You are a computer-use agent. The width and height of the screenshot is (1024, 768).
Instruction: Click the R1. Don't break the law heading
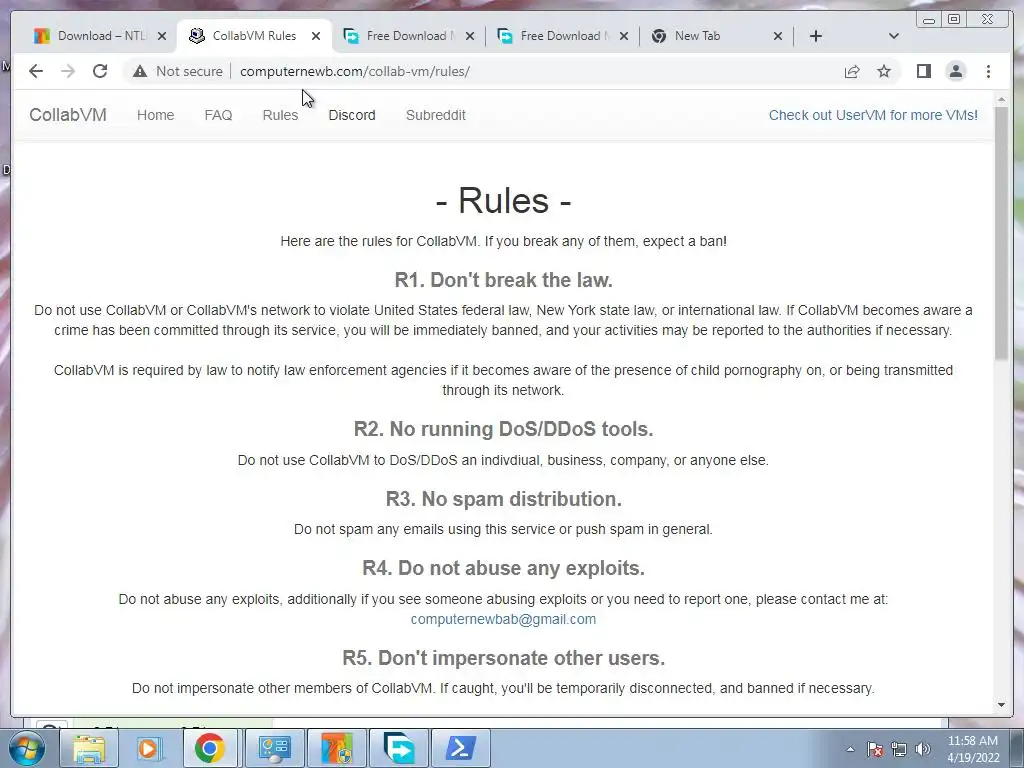point(504,280)
